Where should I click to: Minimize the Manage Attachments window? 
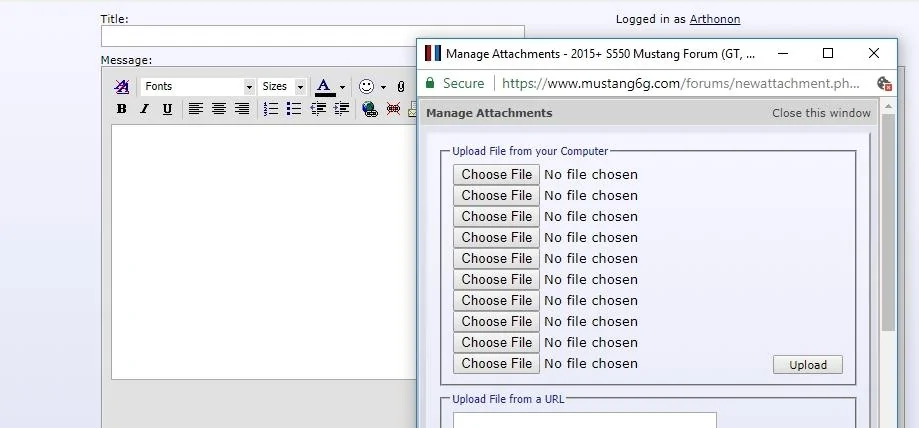pyautogui.click(x=783, y=53)
